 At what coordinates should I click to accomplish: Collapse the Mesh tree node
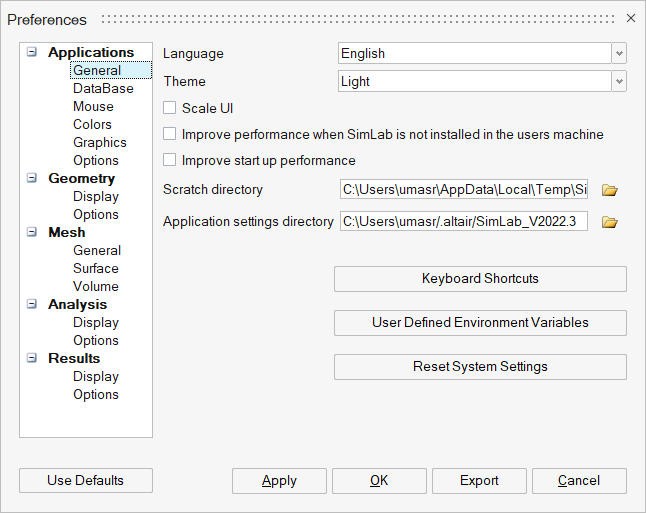pos(32,233)
